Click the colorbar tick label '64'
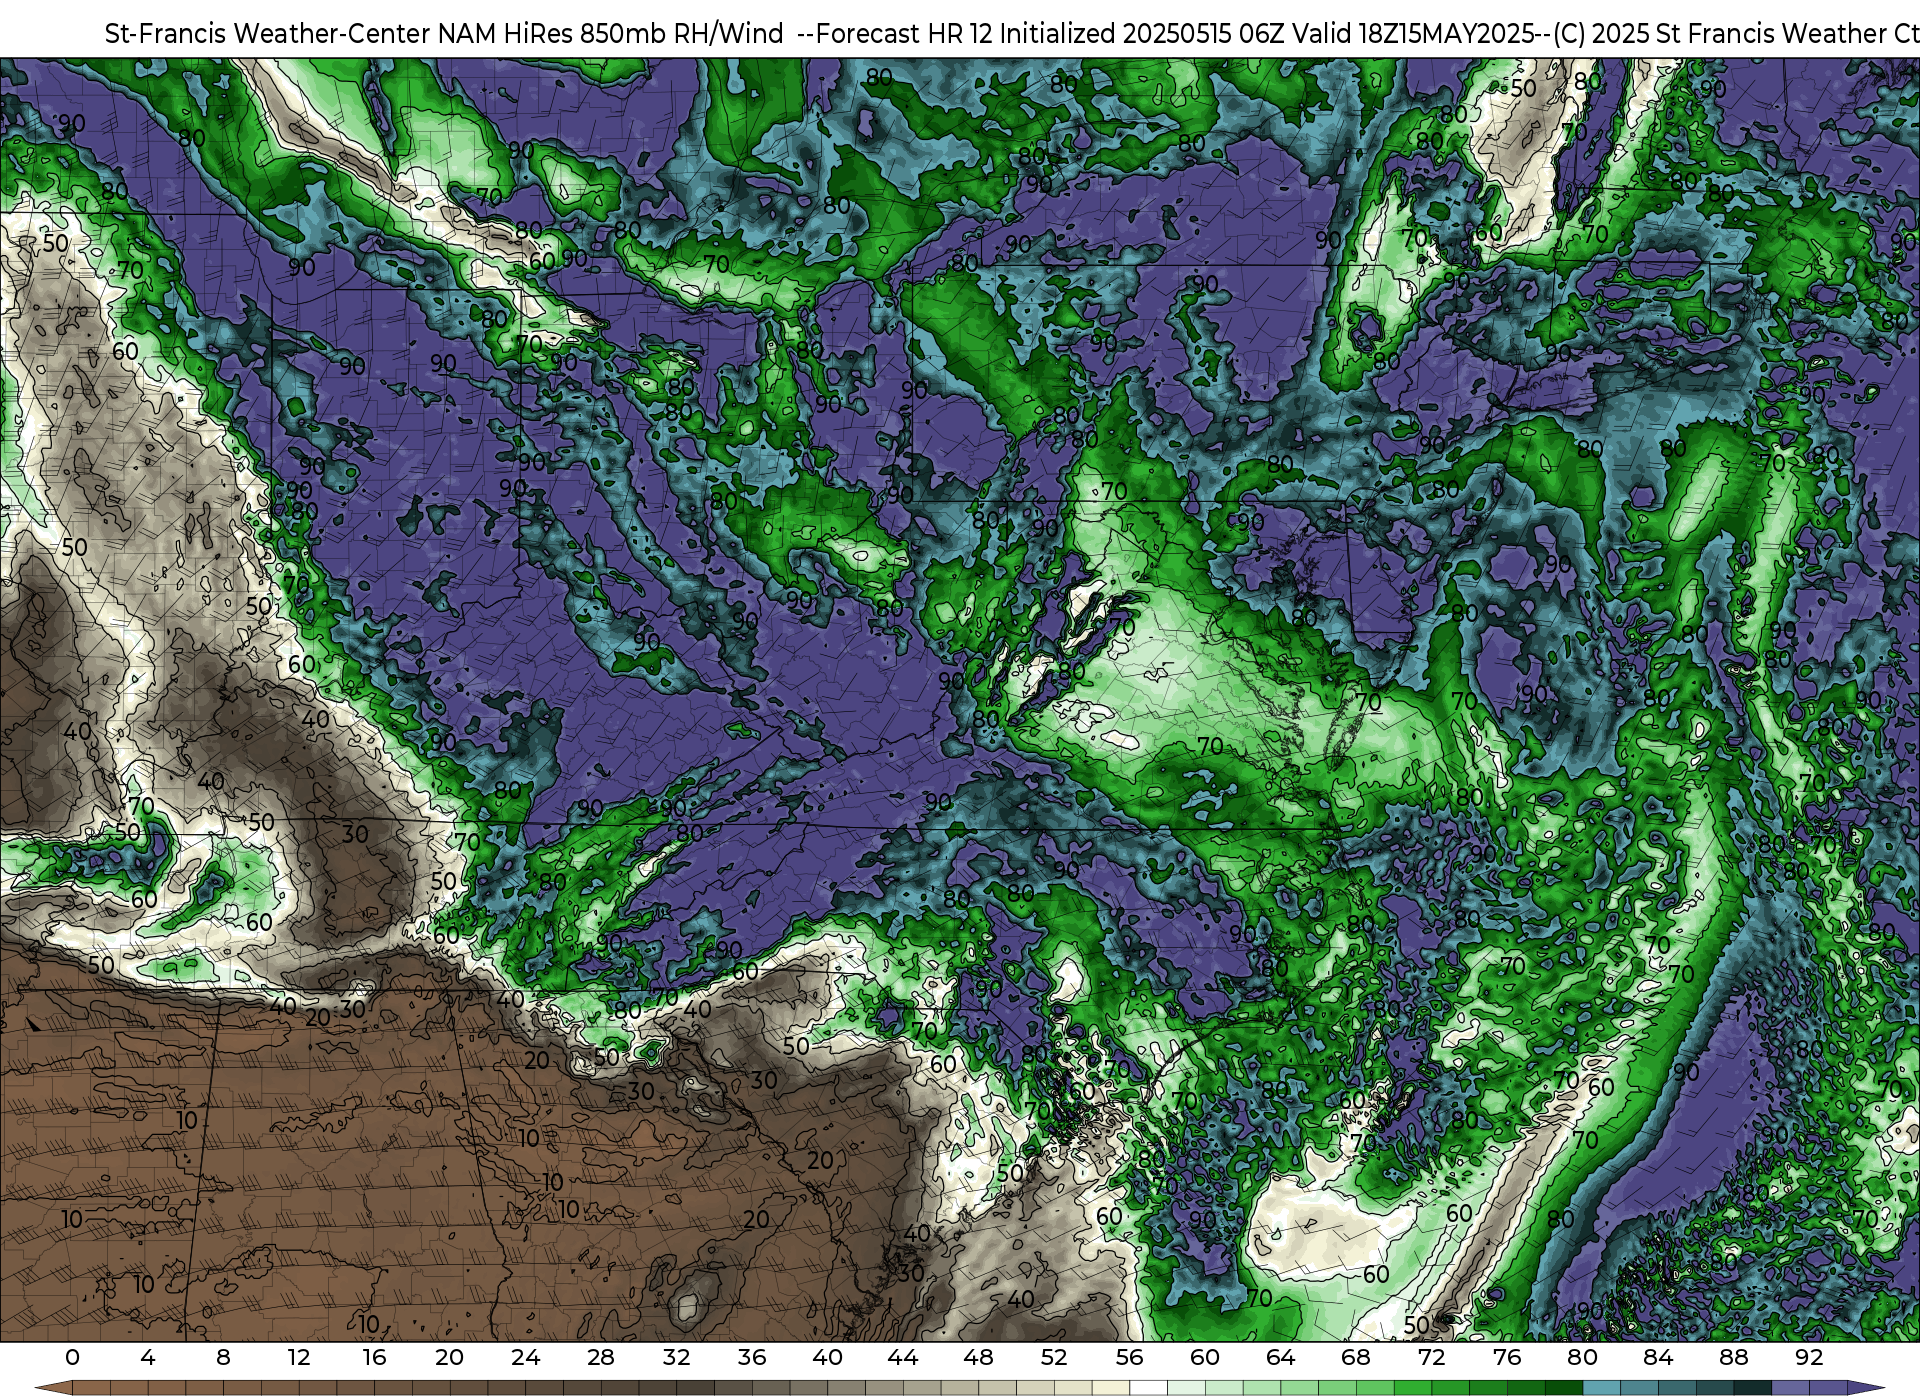 (1280, 1358)
